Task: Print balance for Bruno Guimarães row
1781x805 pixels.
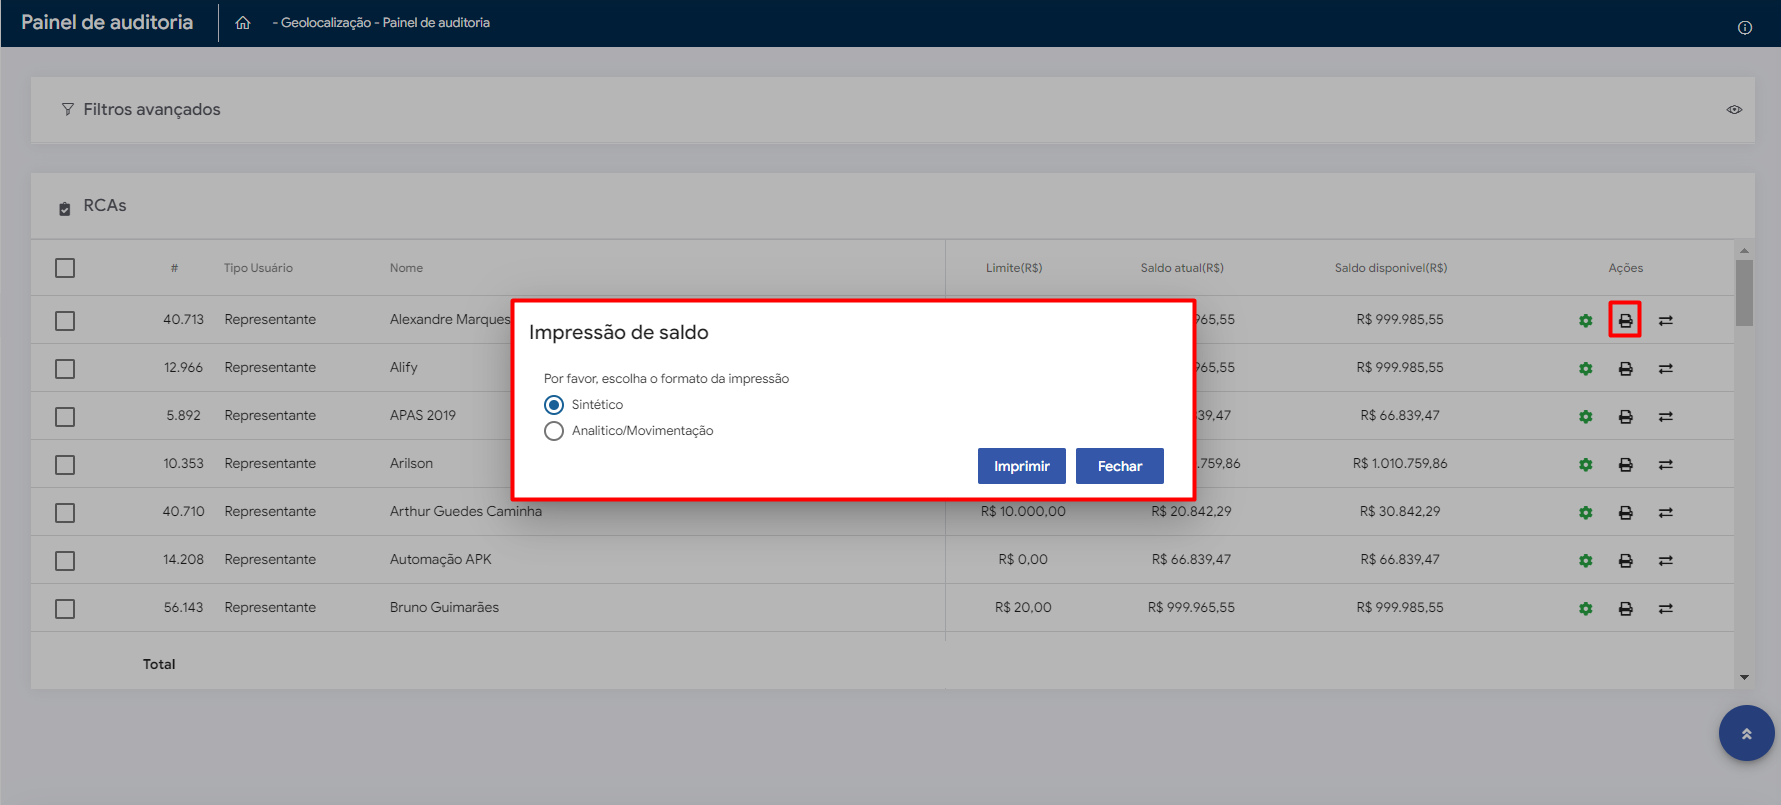Action: 1625,609
